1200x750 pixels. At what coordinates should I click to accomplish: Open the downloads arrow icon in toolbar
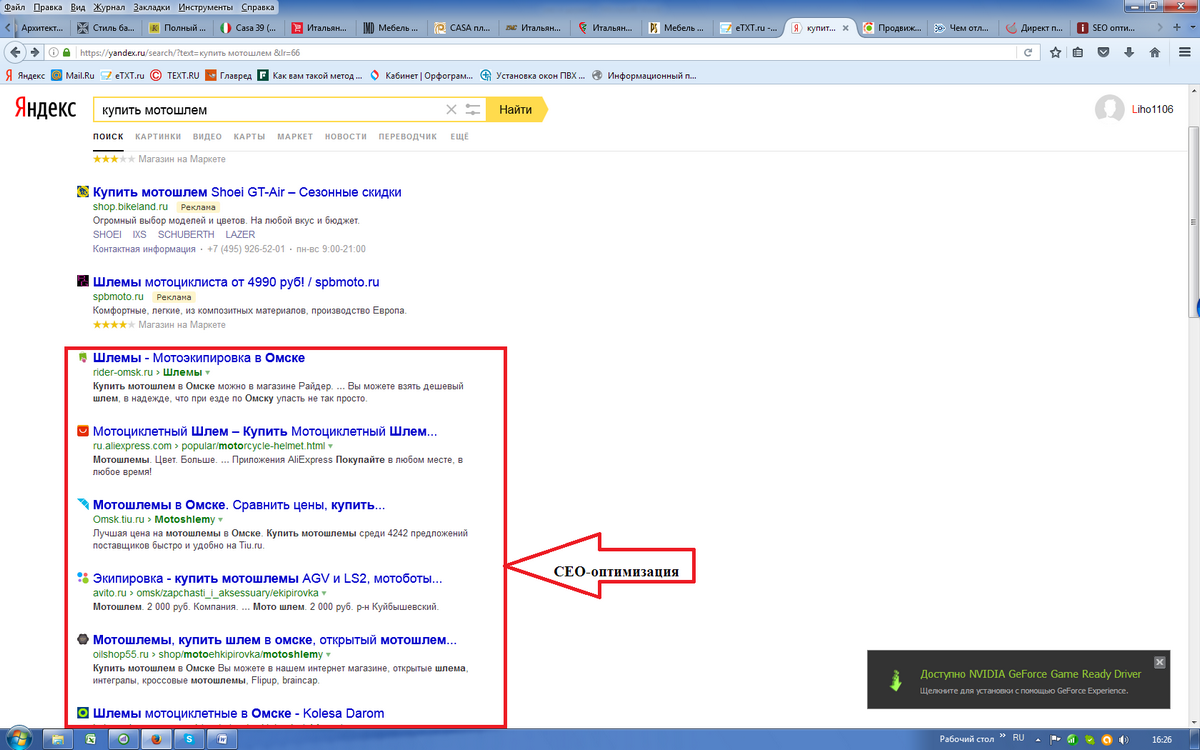(x=1131, y=52)
